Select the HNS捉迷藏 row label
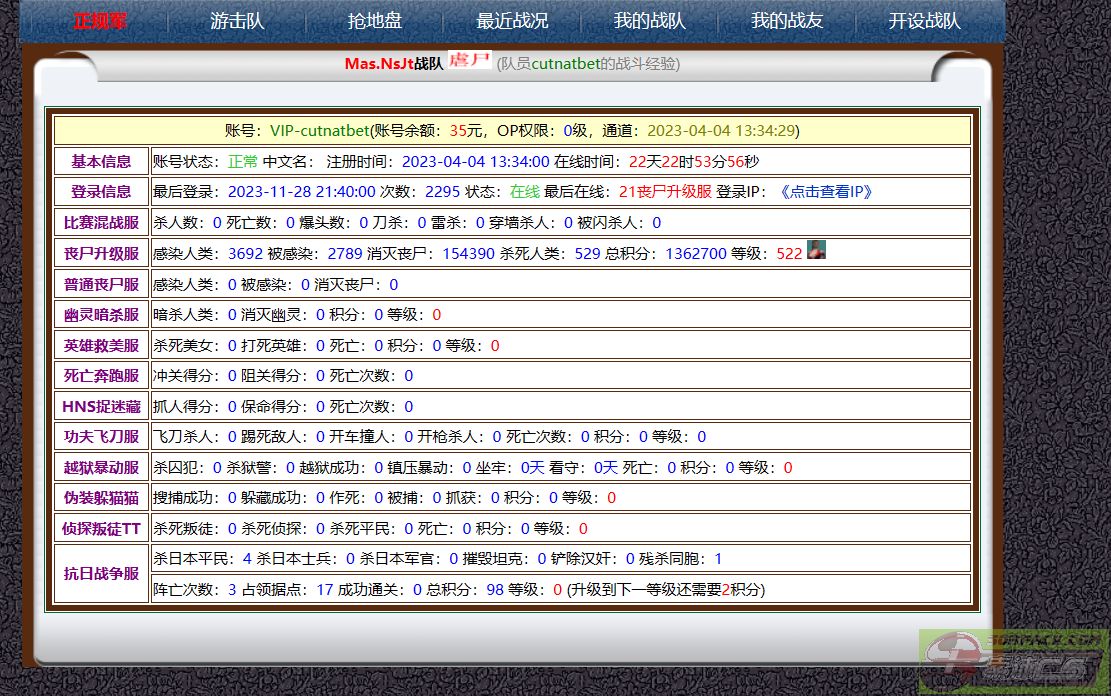 point(101,407)
